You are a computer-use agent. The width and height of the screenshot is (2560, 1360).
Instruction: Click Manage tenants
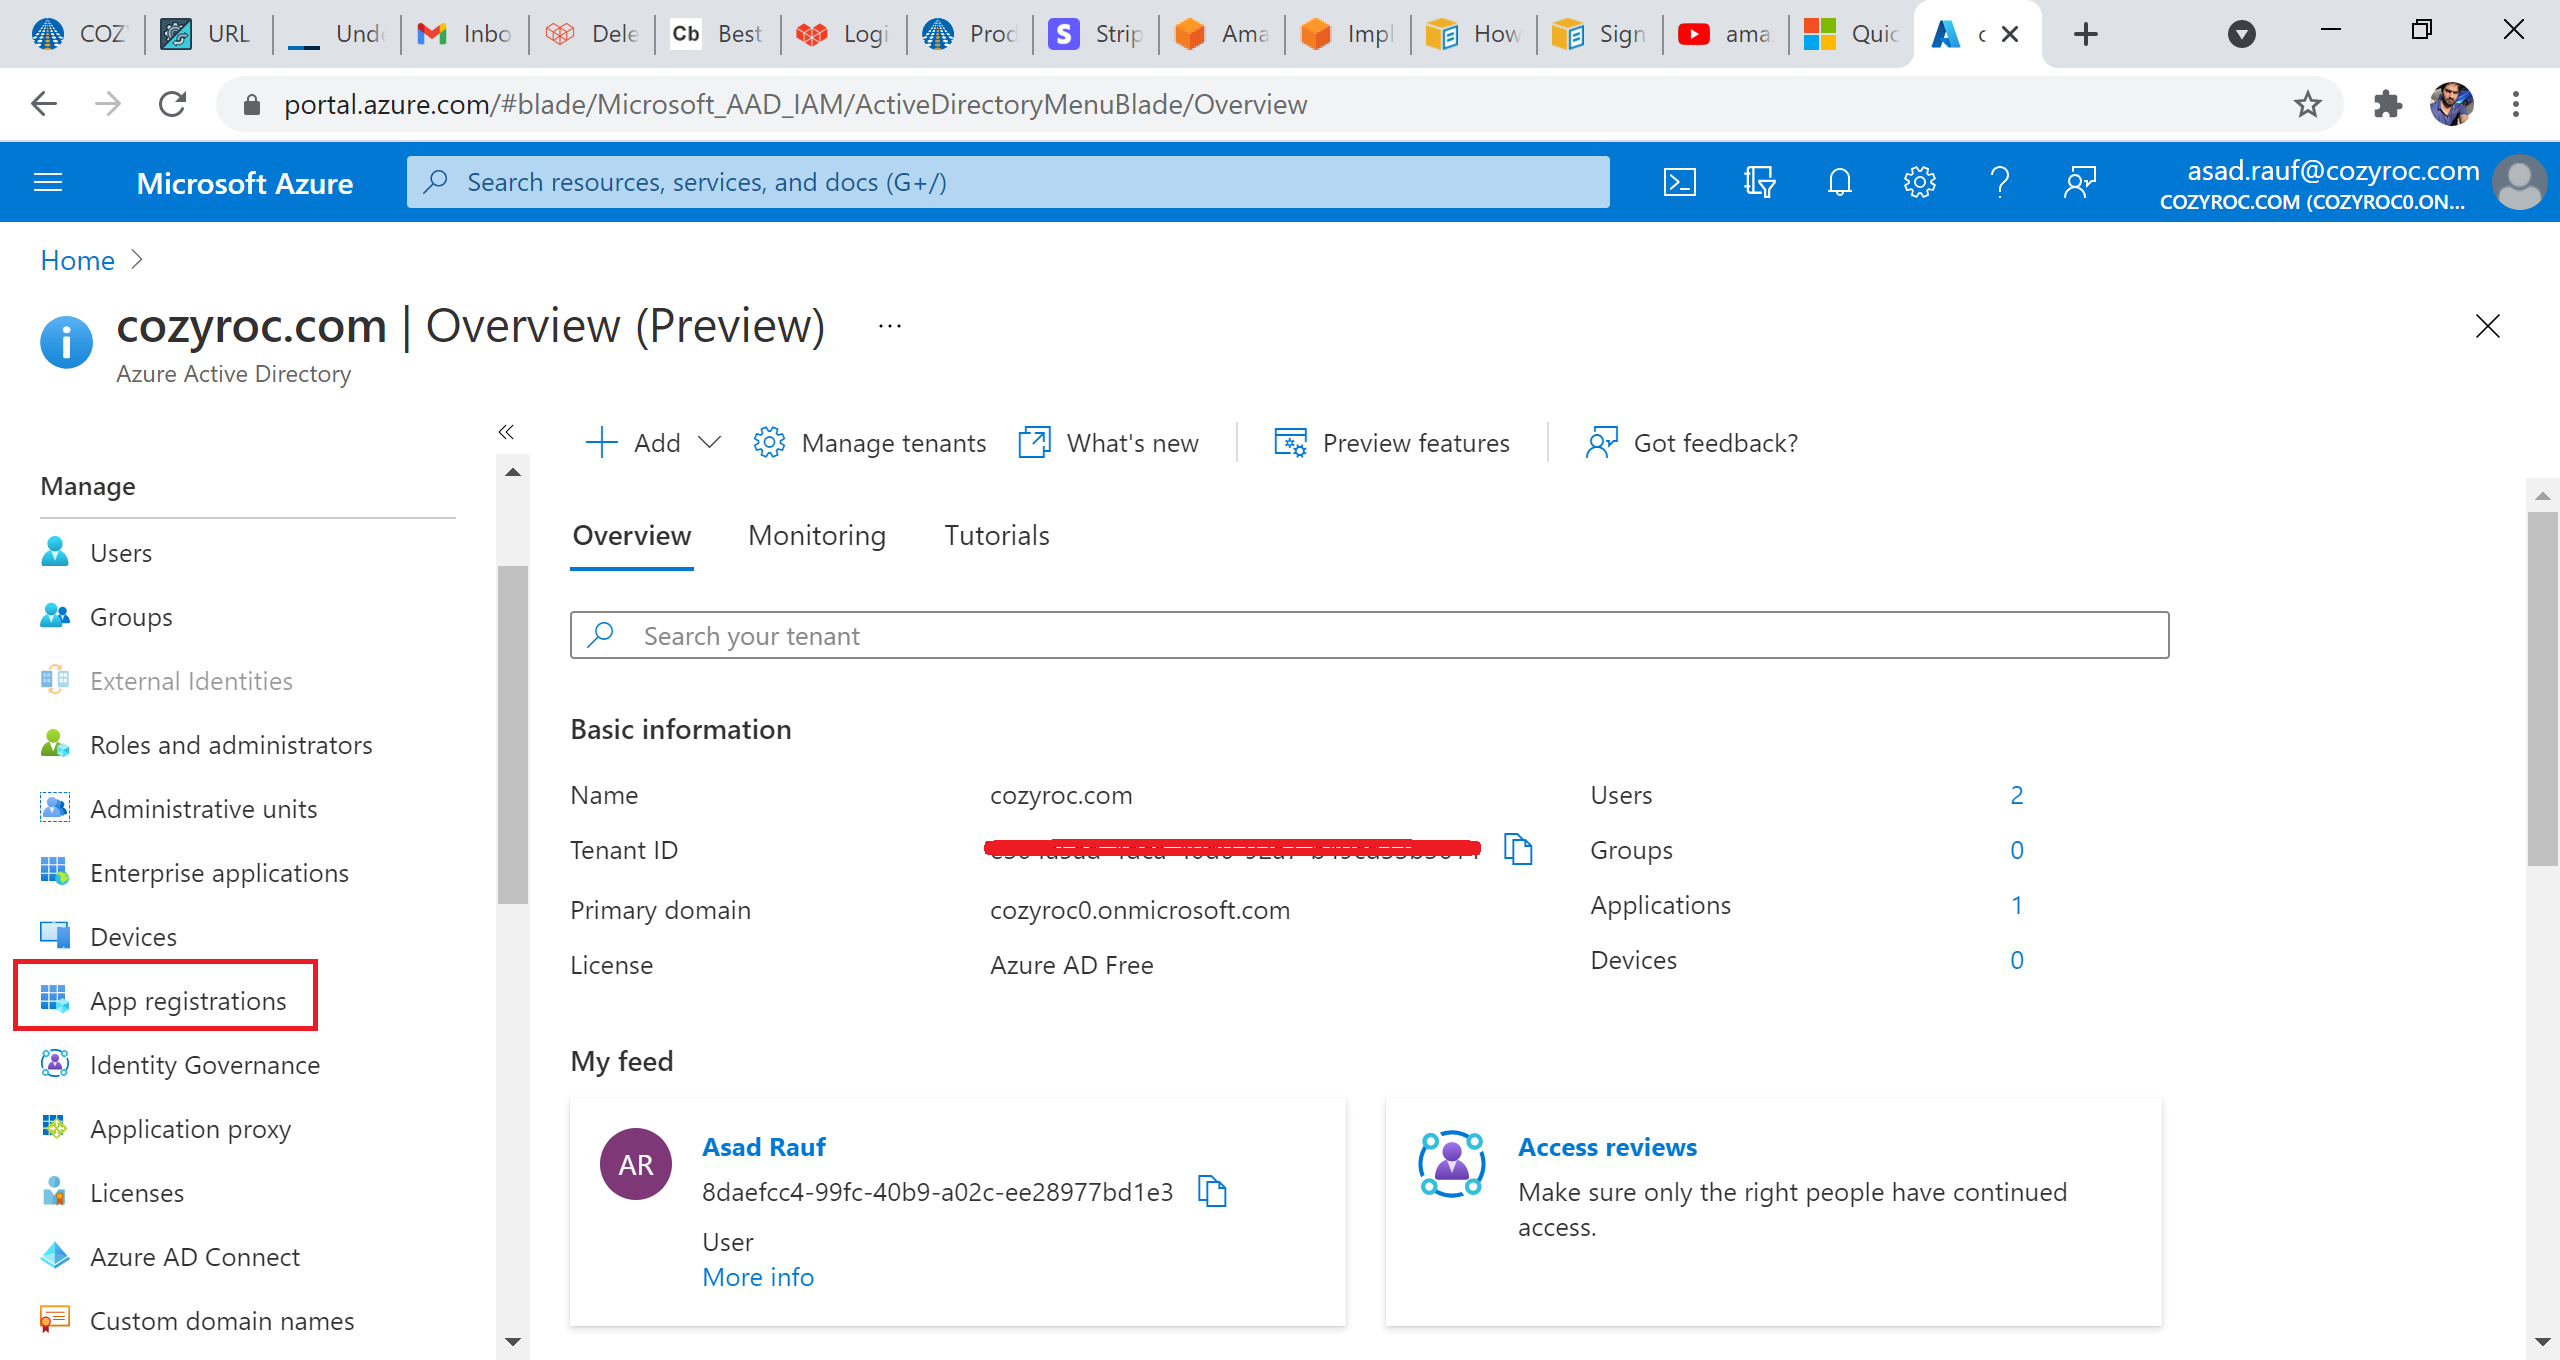point(870,442)
